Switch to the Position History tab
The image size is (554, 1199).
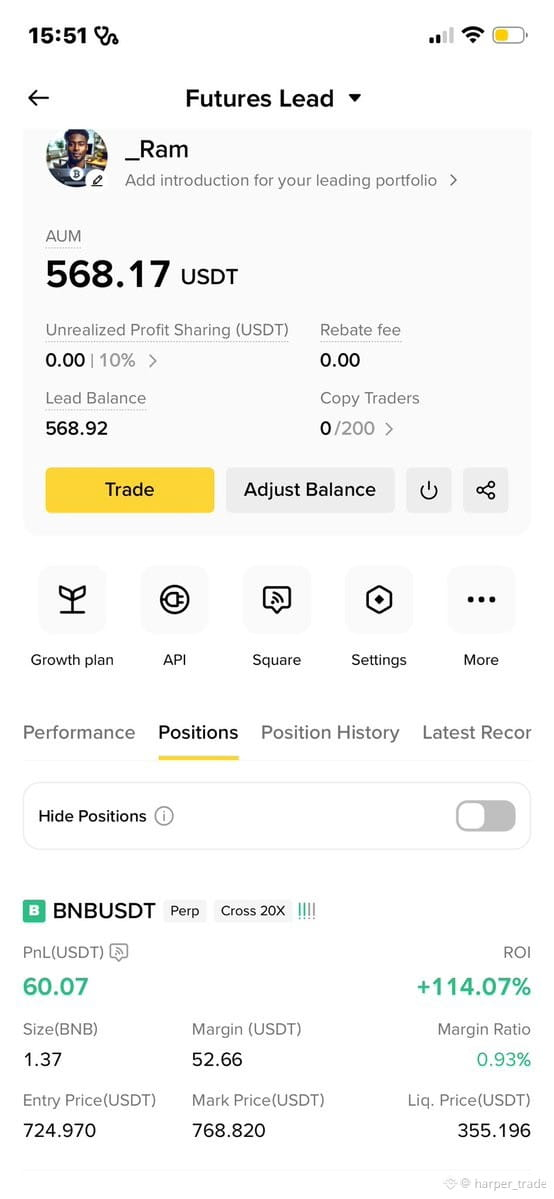click(x=331, y=733)
